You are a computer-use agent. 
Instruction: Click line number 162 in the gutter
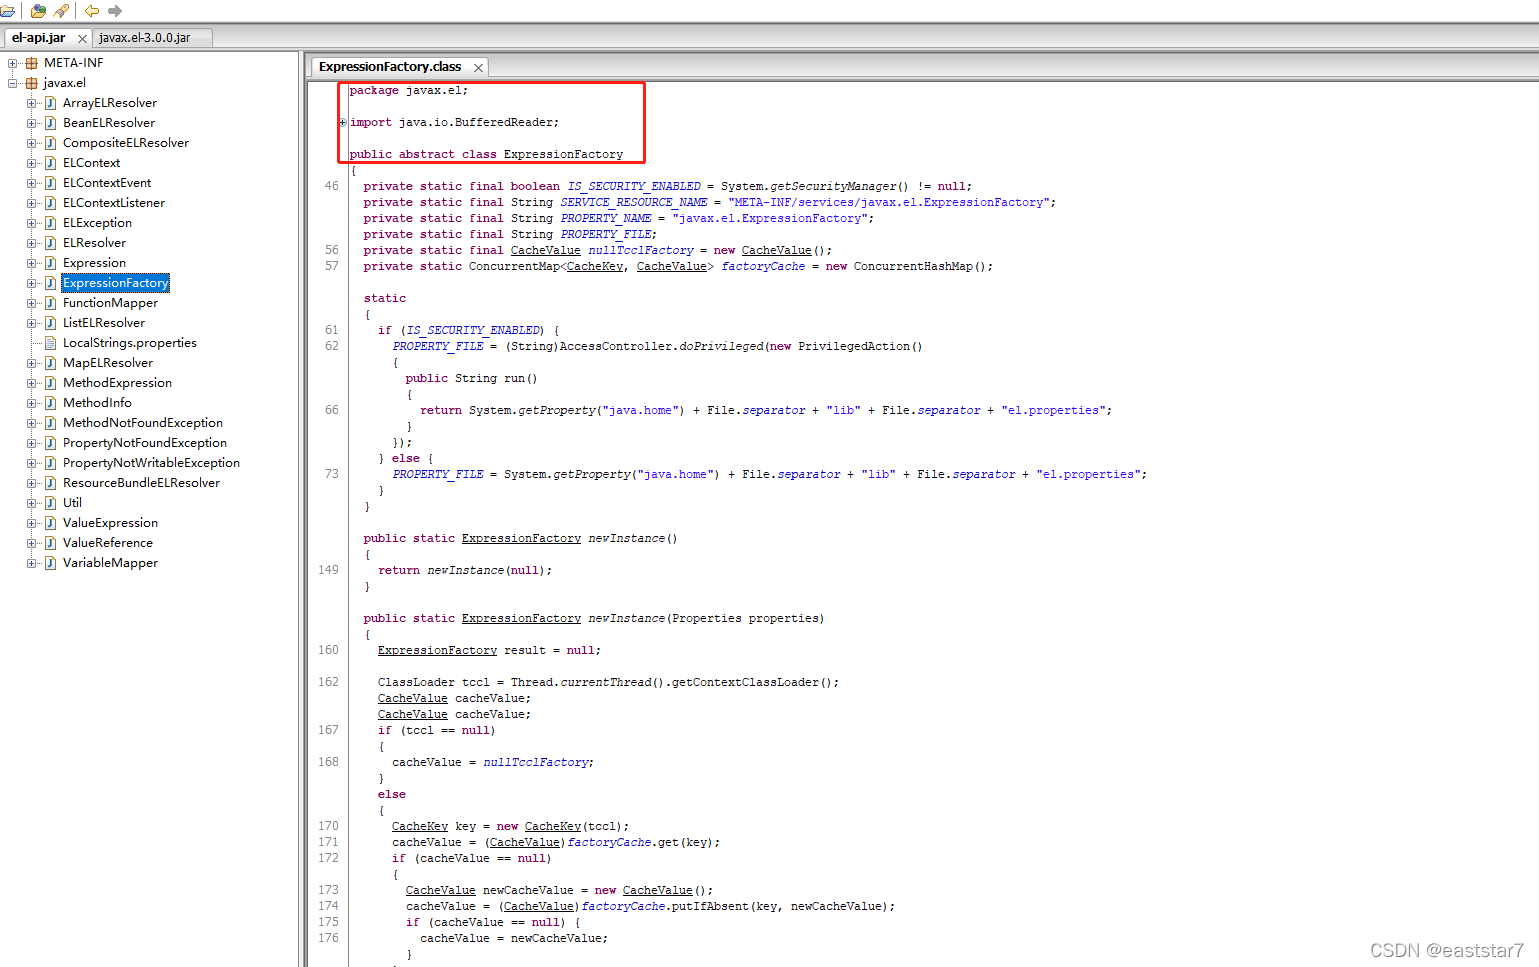click(x=328, y=682)
